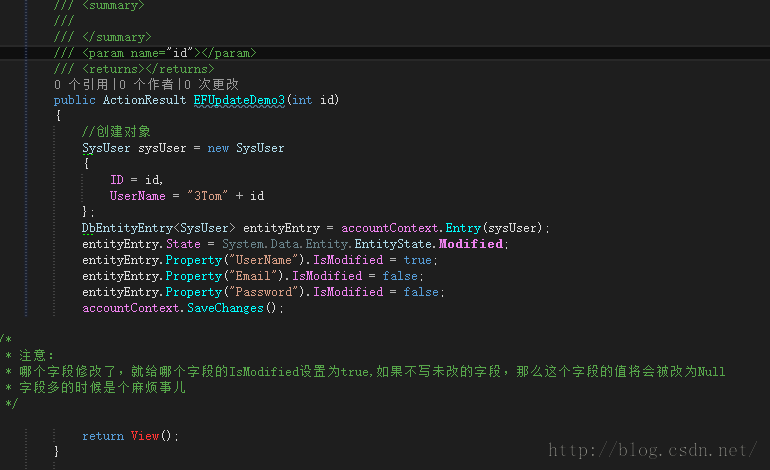Viewport: 770px width, 470px height.
Task: Click the grayed System.Data.Entity namespace text
Action: pos(286,244)
